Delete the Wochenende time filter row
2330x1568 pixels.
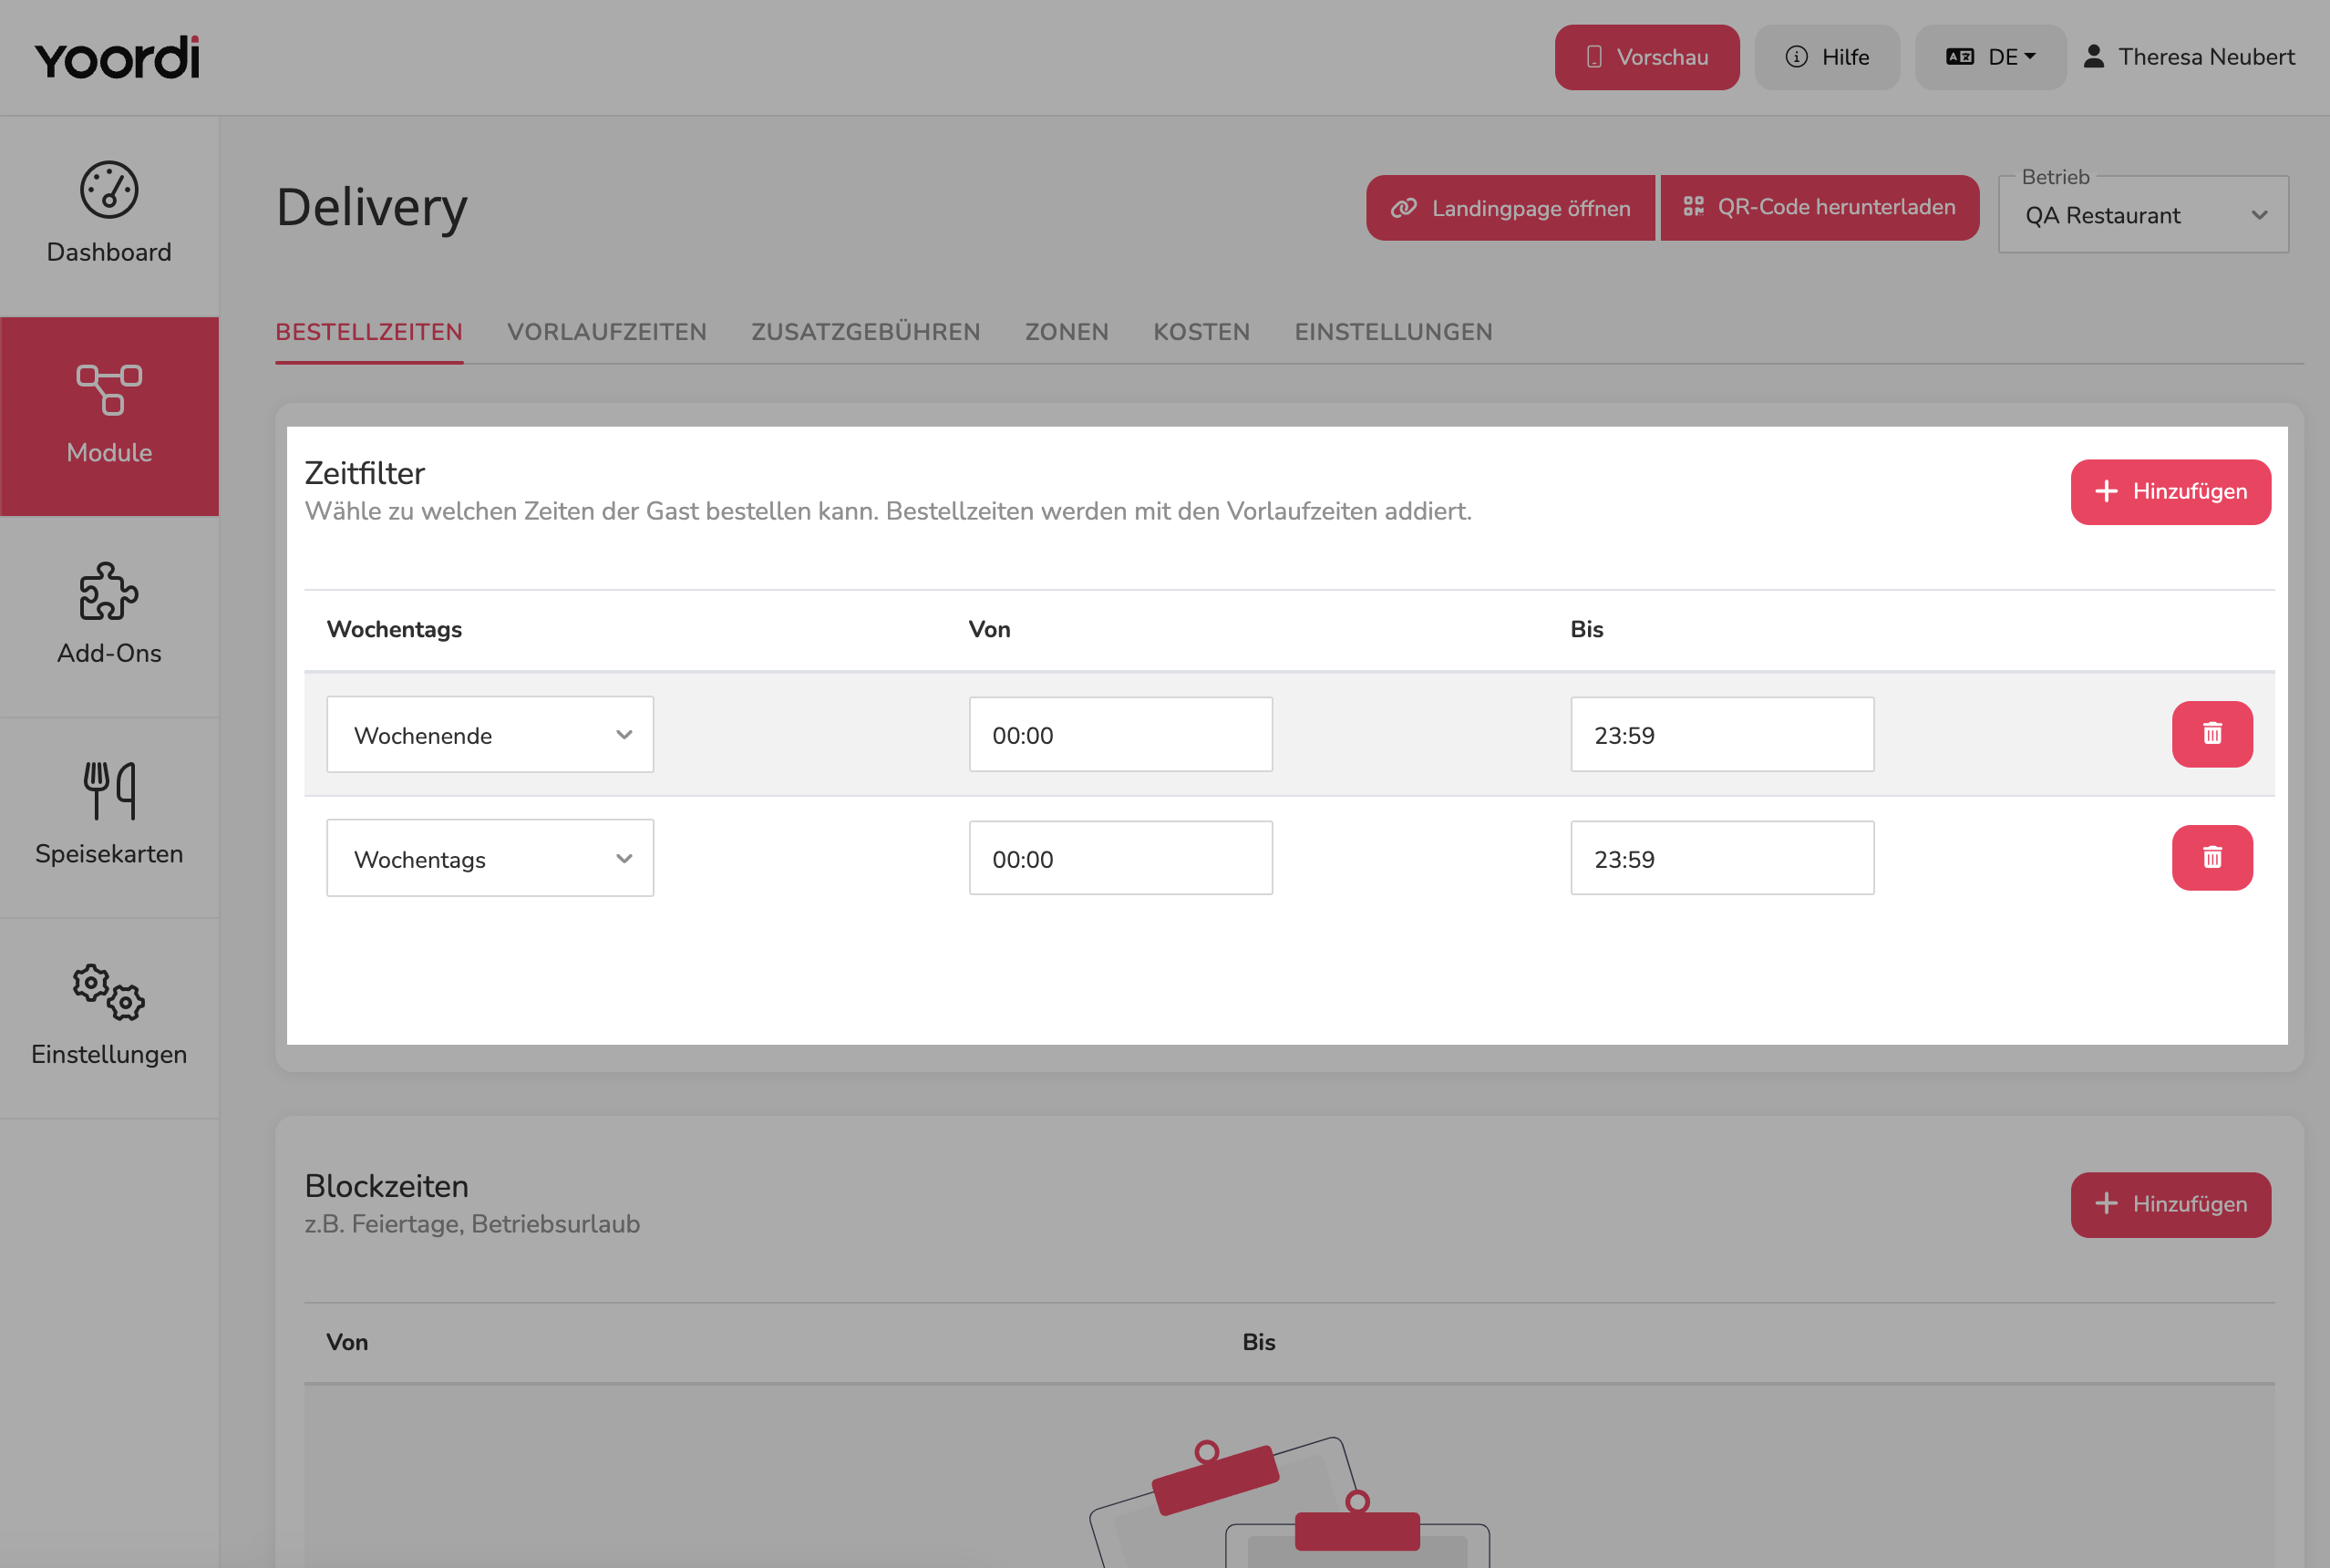pyautogui.click(x=2212, y=734)
